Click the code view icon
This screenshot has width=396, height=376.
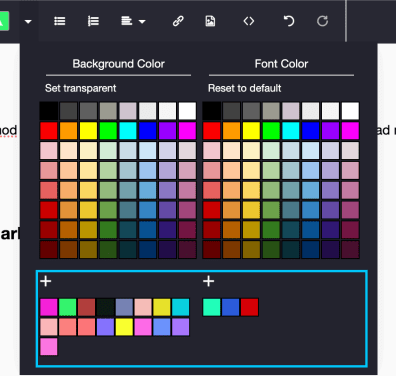249,21
